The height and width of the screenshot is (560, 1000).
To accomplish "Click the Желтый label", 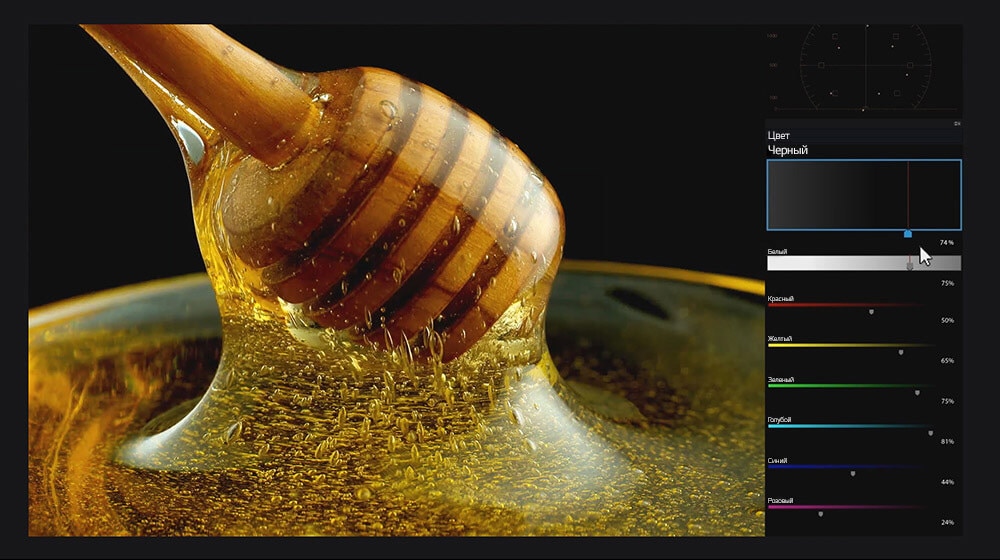I will 779,339.
